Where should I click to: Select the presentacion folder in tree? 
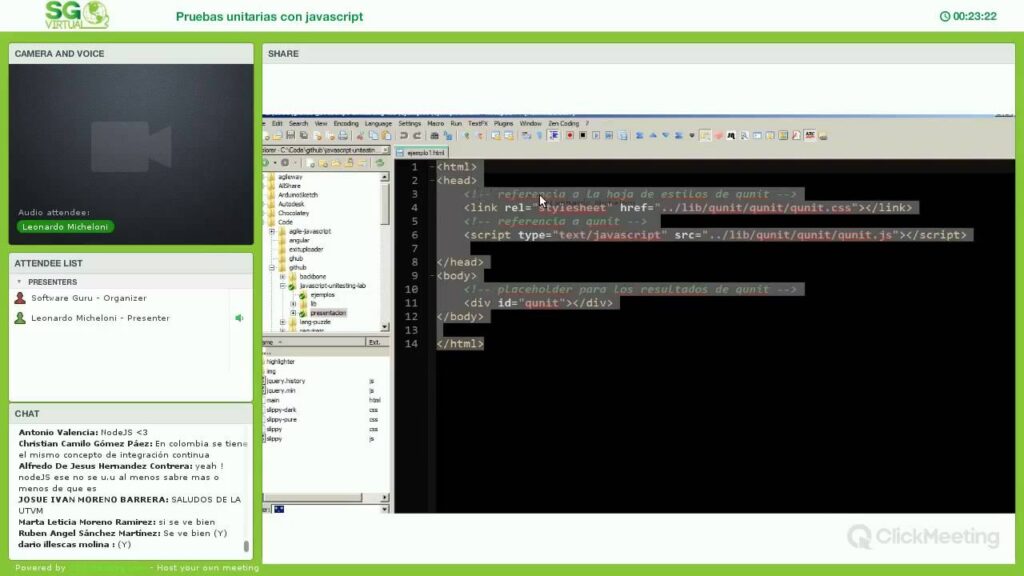coord(327,313)
